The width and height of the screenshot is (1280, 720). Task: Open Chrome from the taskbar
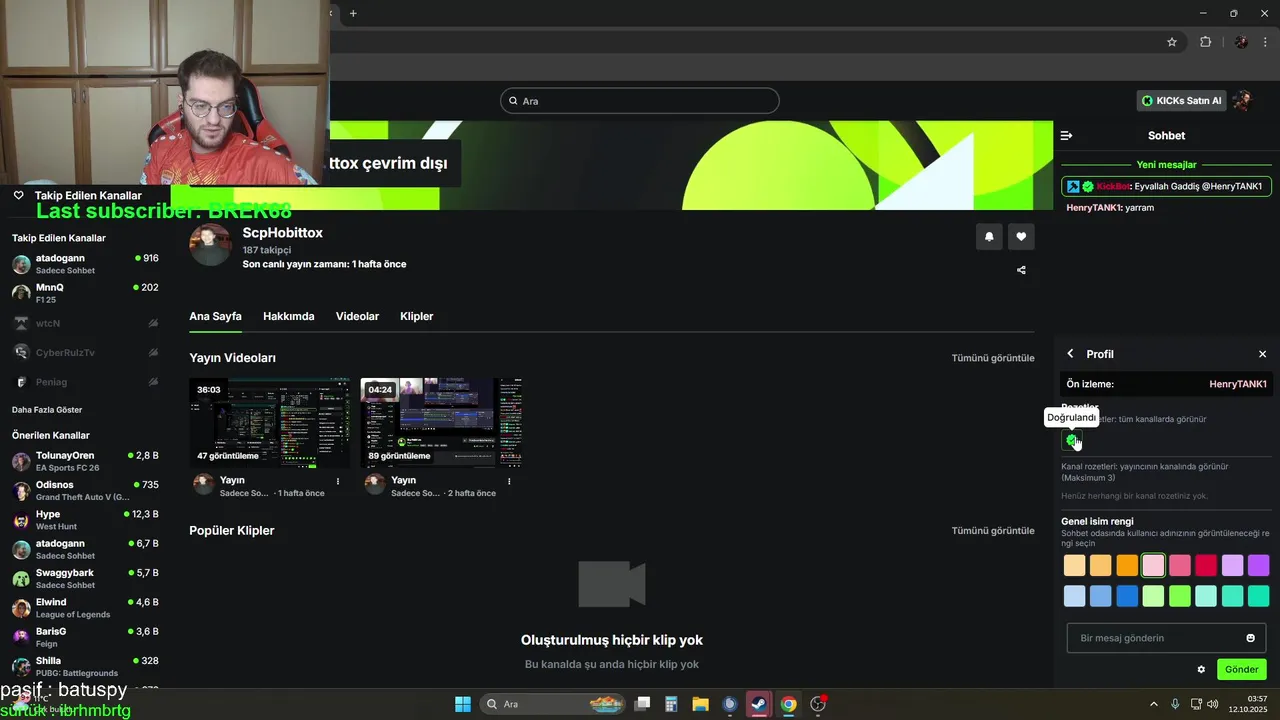tap(788, 704)
